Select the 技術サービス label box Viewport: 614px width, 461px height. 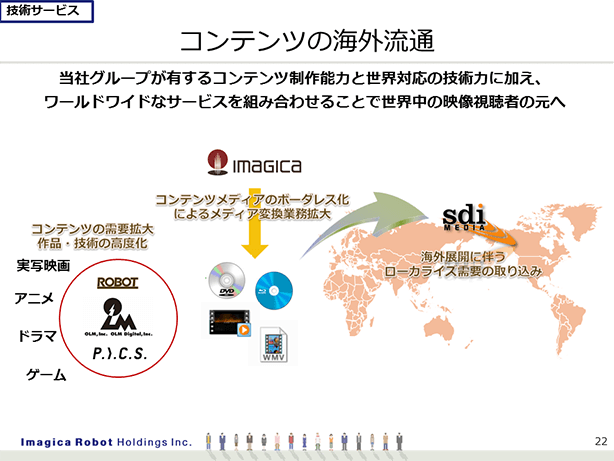coord(47,12)
